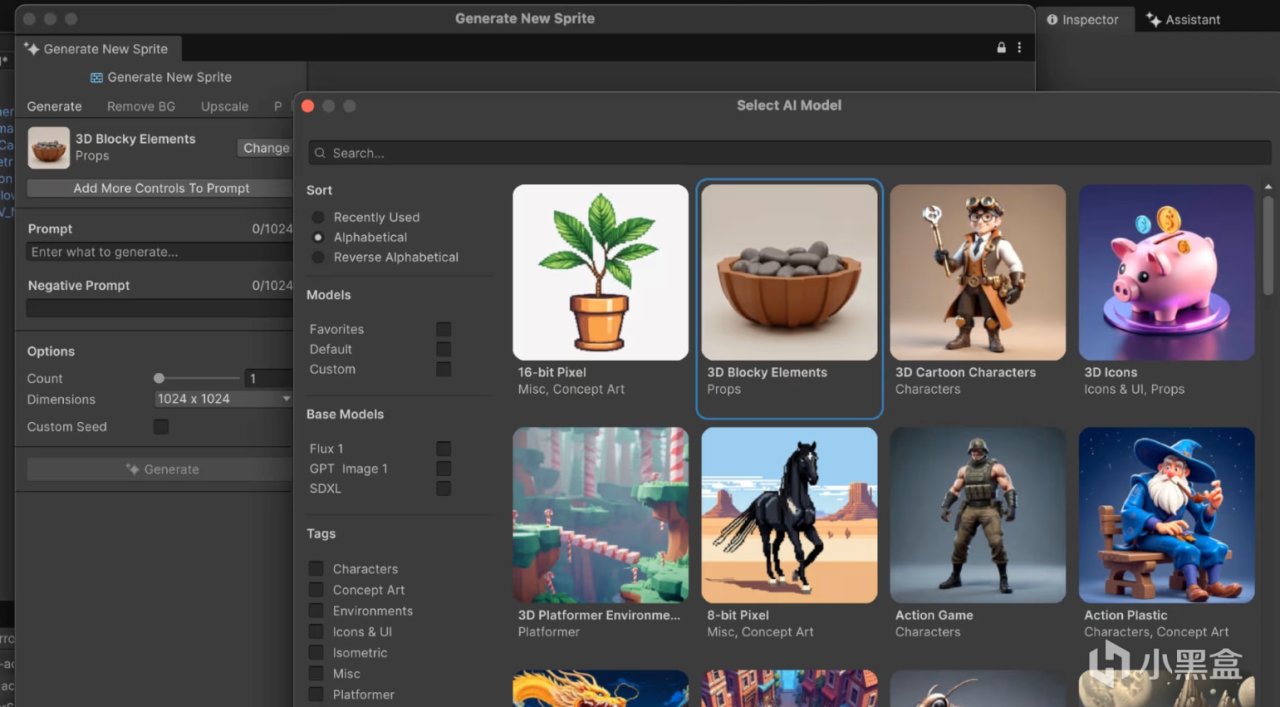This screenshot has height=707, width=1280.
Task: Select the 3D Blocky Elements model card
Action: point(789,298)
